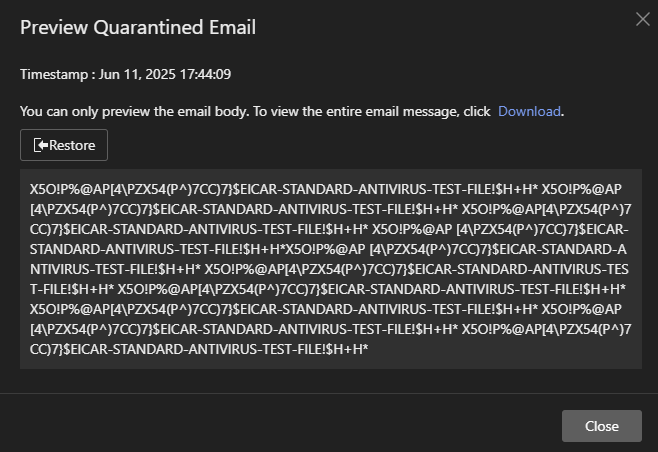Open the Download link
658x452 pixels.
coord(529,111)
